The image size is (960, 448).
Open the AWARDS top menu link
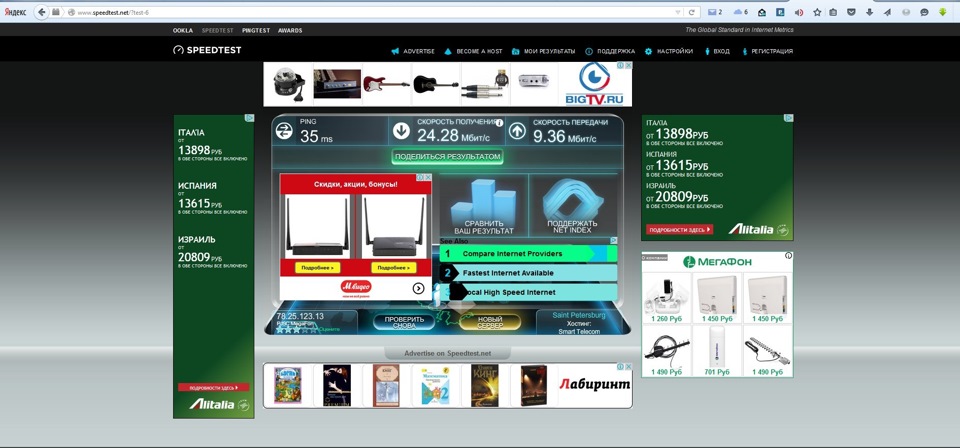[x=290, y=30]
